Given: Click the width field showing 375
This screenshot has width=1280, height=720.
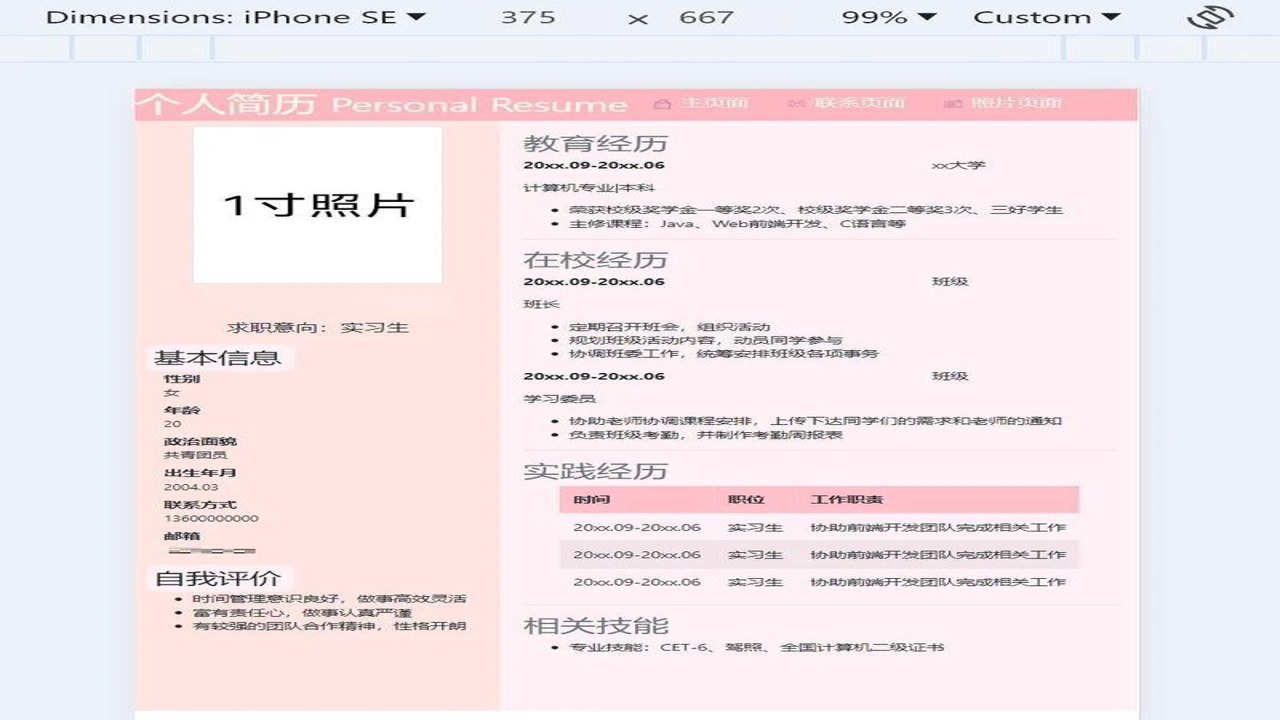Looking at the screenshot, I should click(x=529, y=17).
